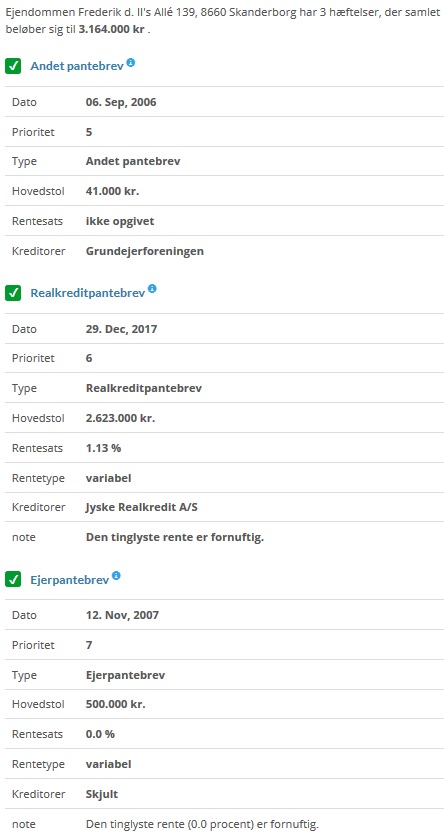Click the date 06. Sep, 2006
This screenshot has width=444, height=836.
point(121,102)
